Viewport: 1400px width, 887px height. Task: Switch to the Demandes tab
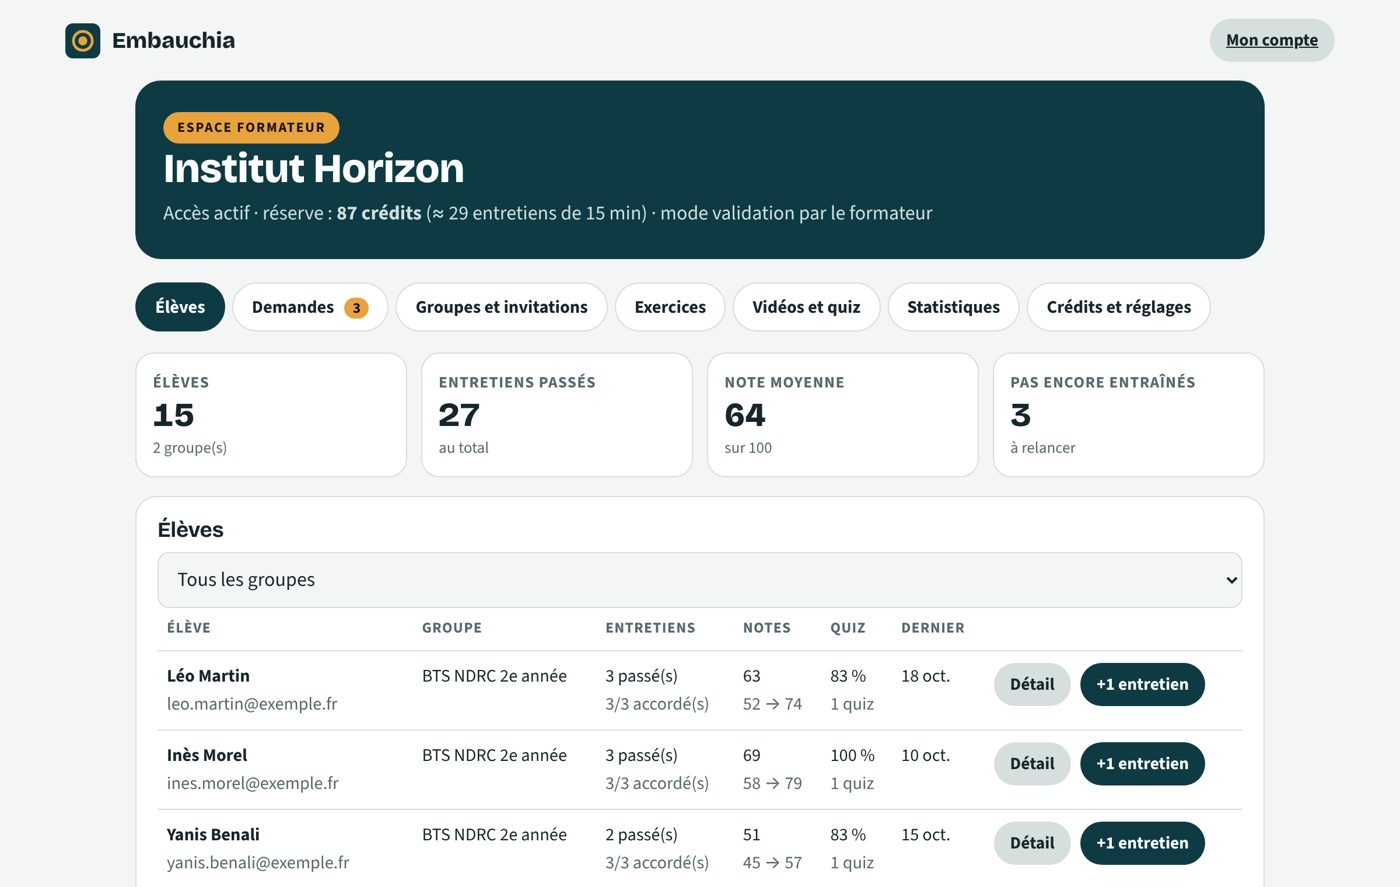coord(310,307)
